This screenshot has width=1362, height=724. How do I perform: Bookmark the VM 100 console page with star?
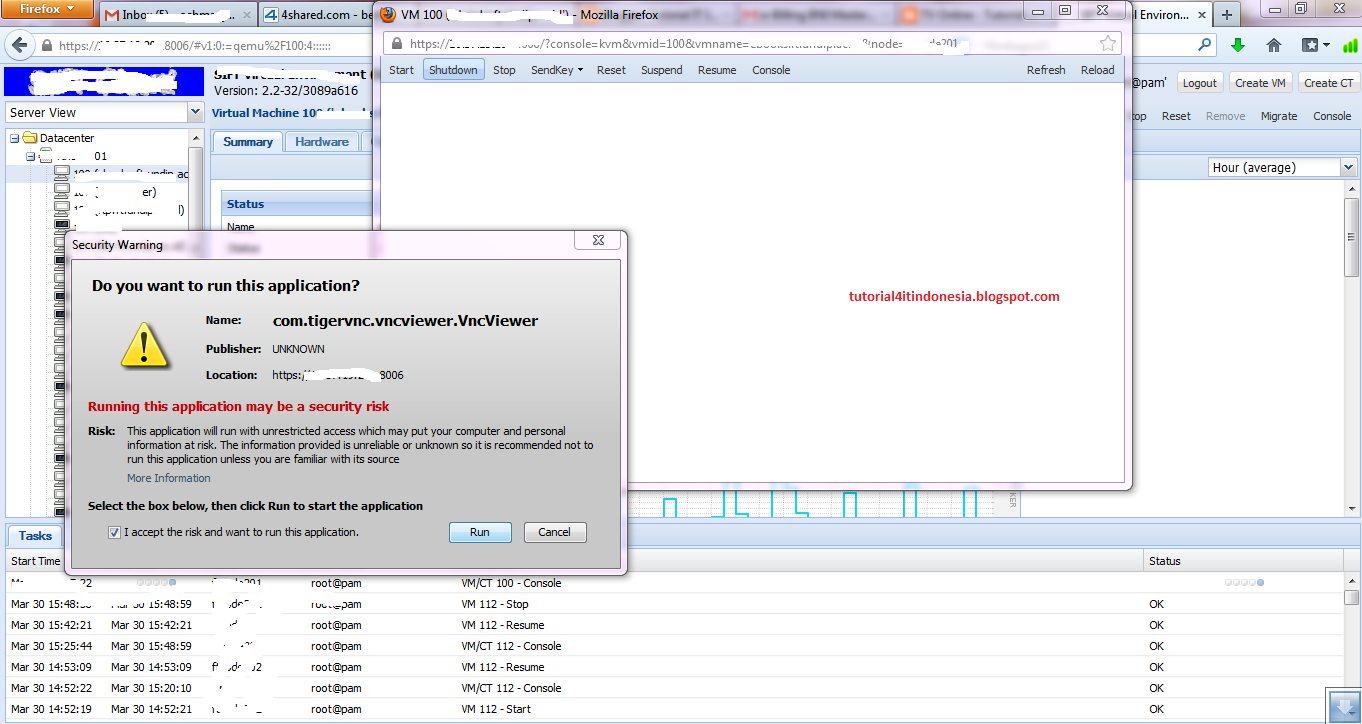1107,44
